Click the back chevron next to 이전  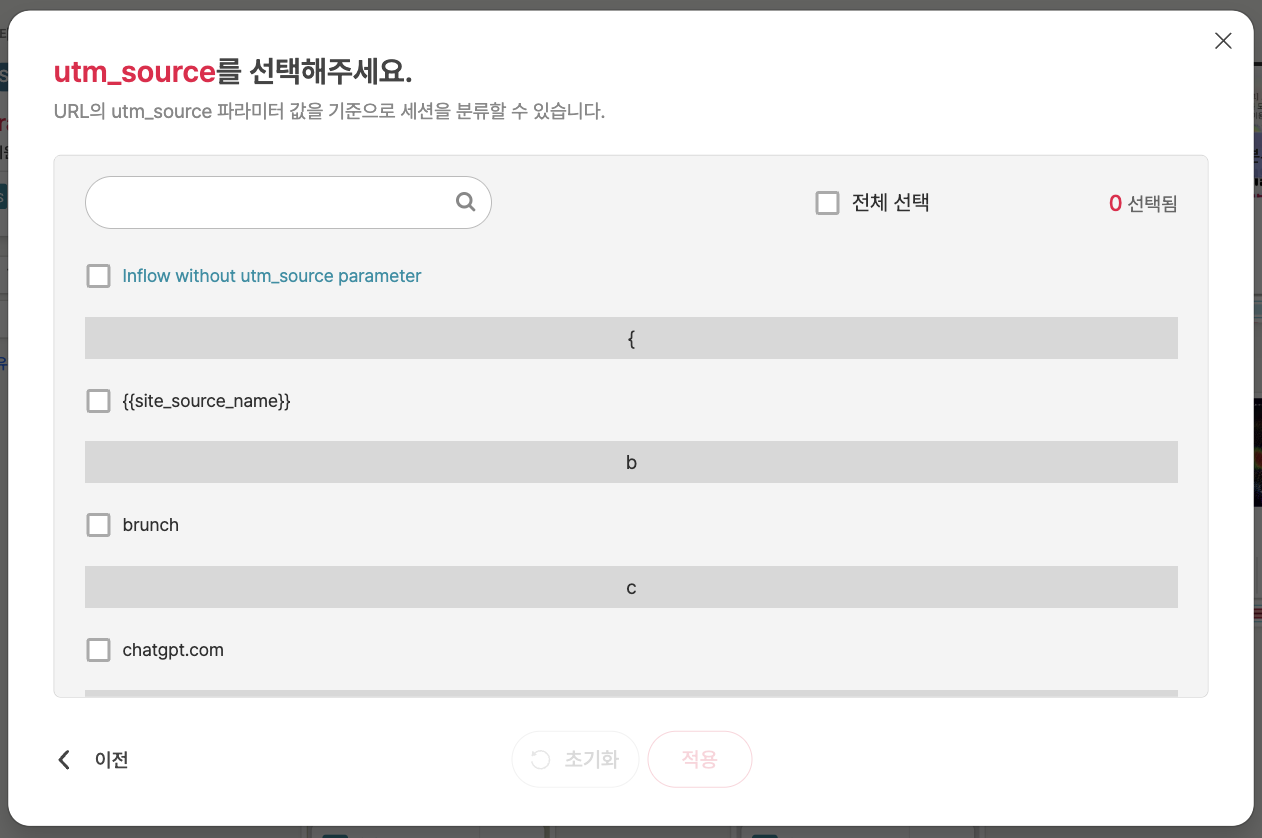pyautogui.click(x=63, y=759)
